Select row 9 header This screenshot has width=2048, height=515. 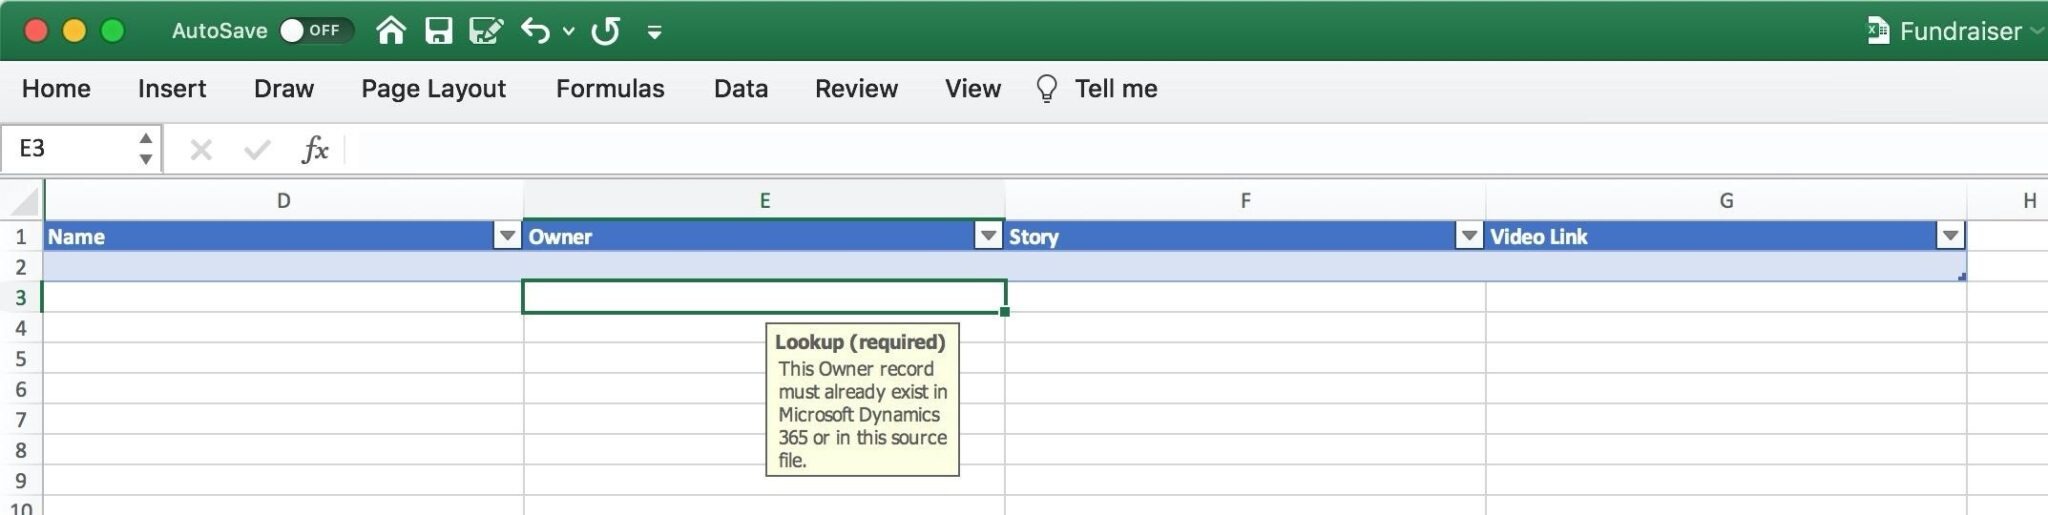click(21, 481)
